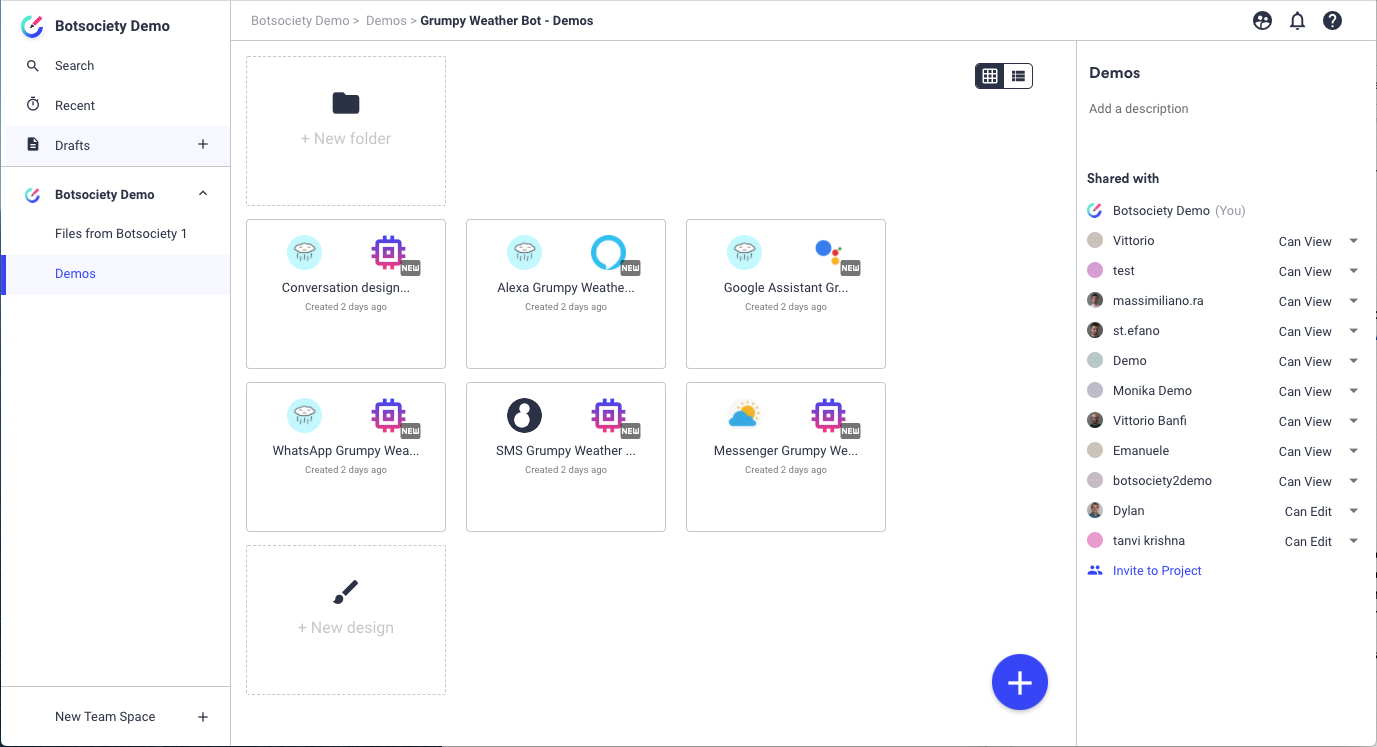Click the Botsociety Demo workspace icon in the sidebar
The width and height of the screenshot is (1377, 747).
pos(33,195)
